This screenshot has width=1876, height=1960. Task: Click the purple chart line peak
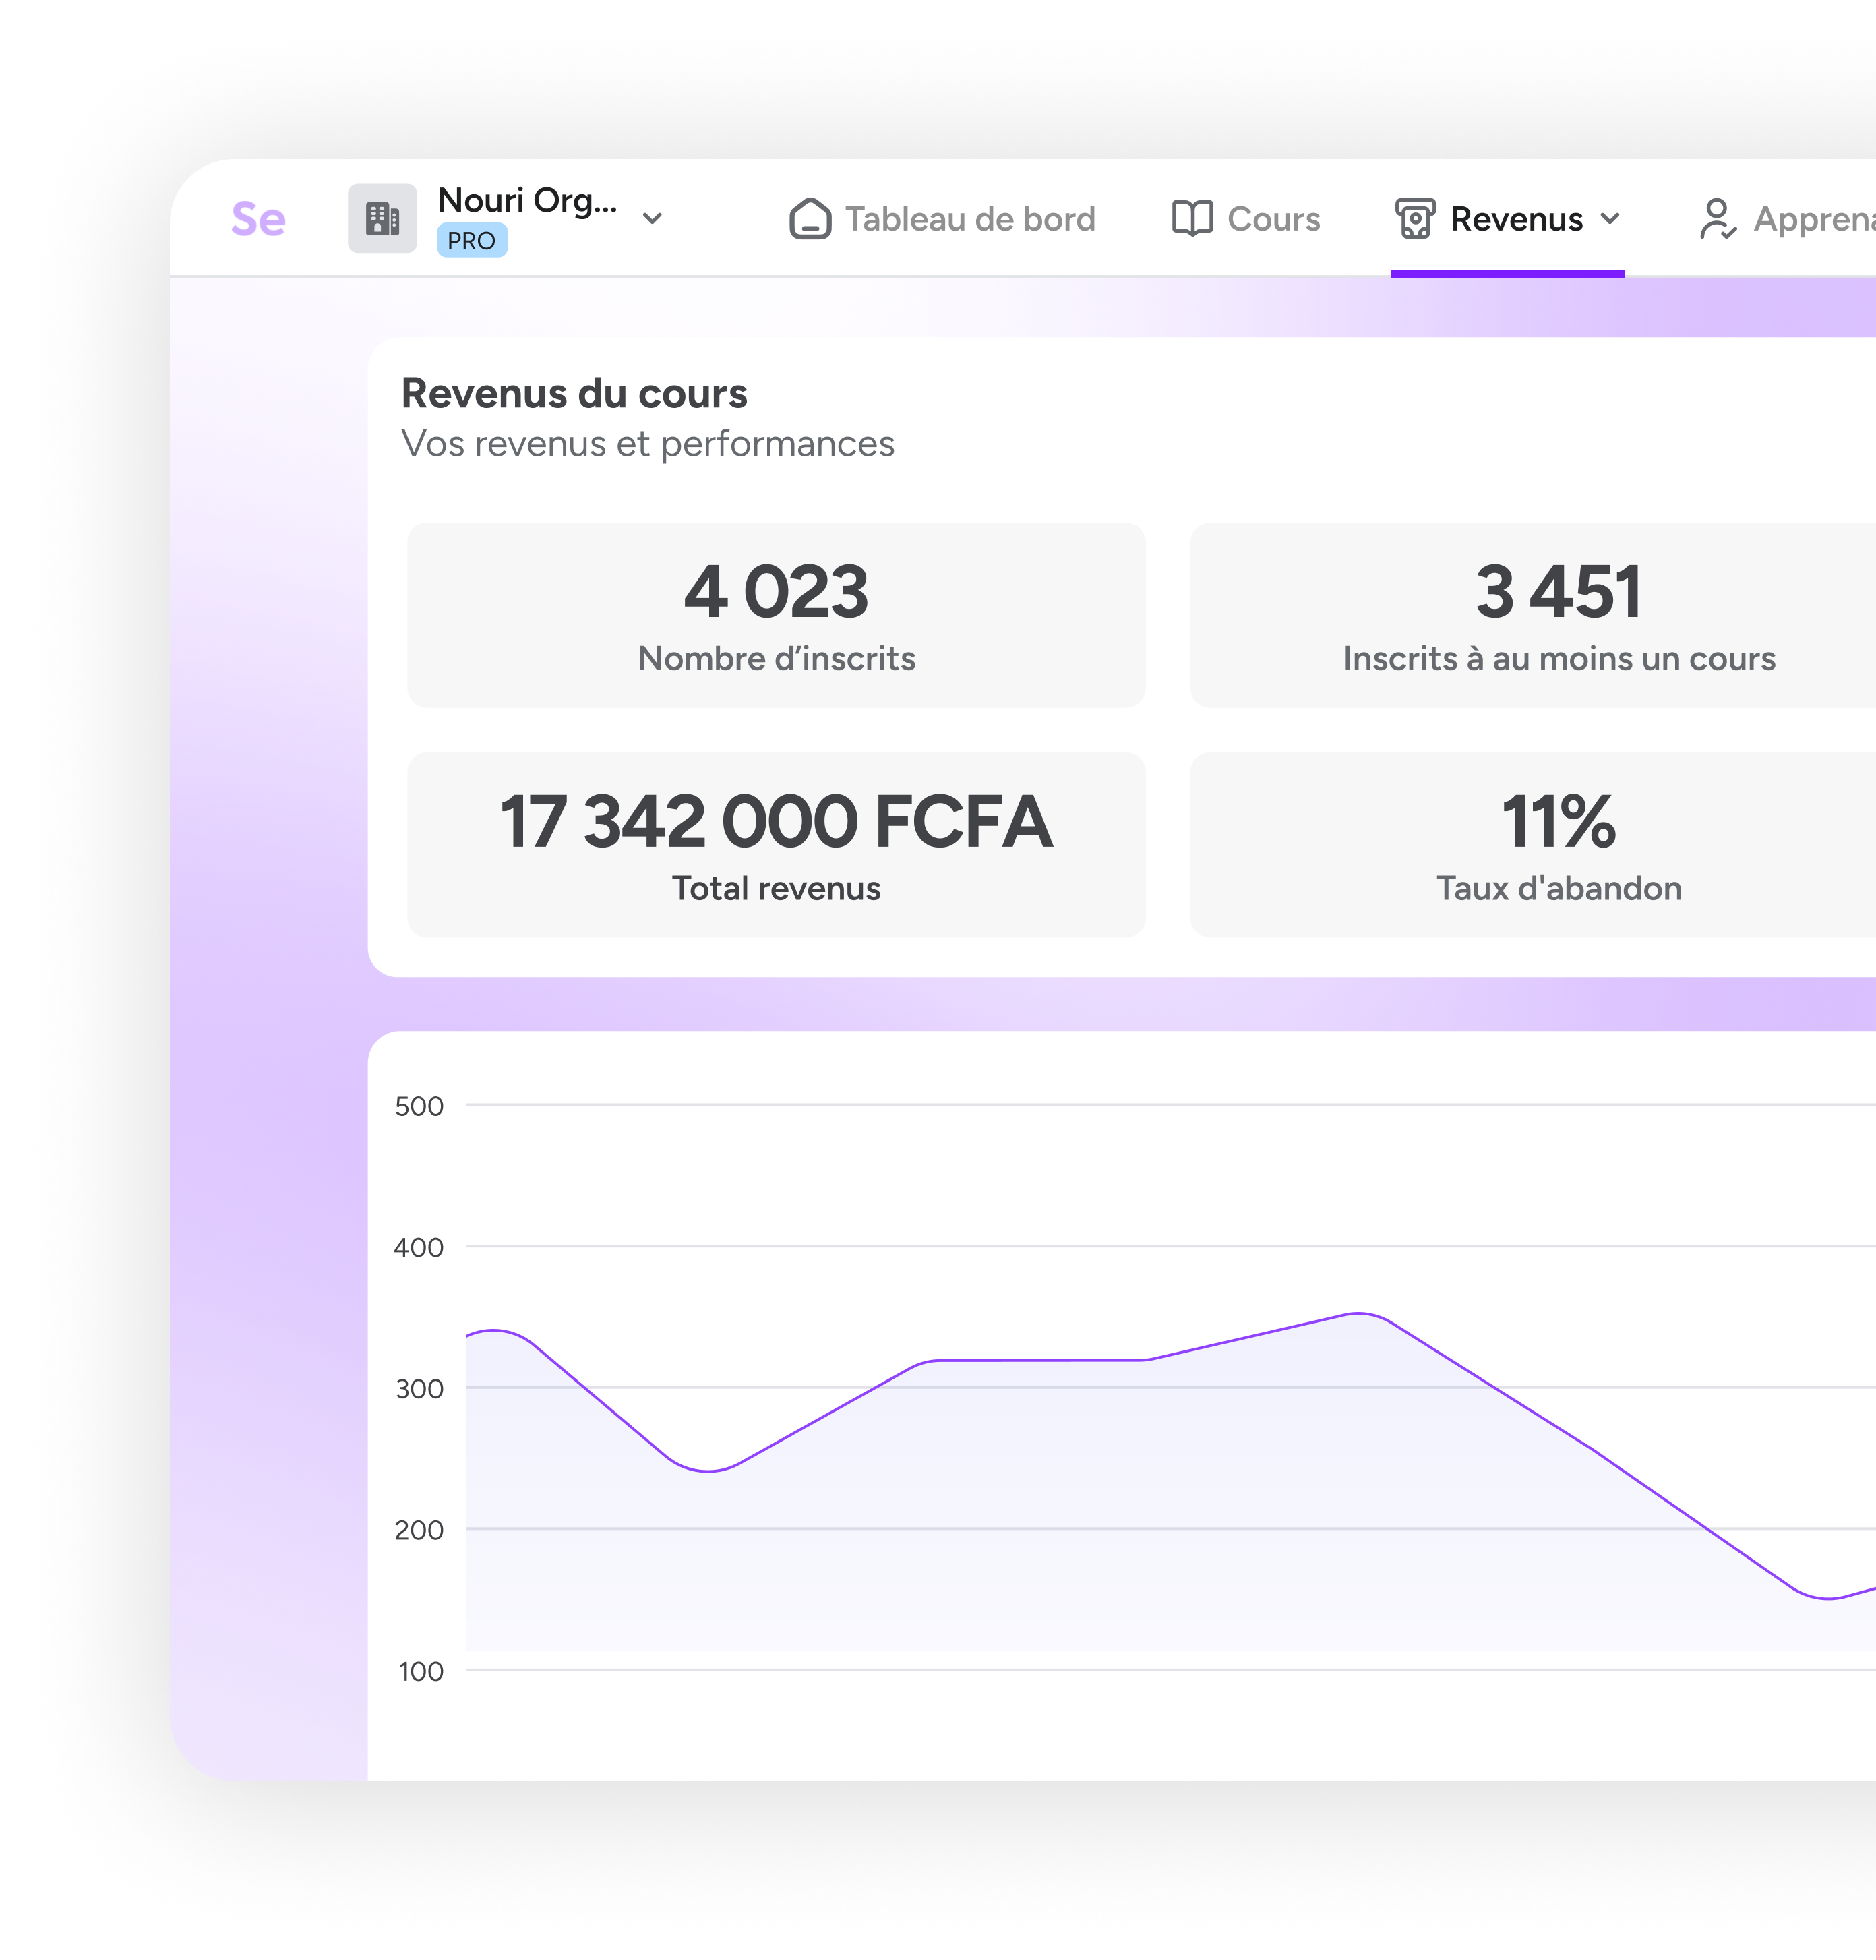pos(1358,1313)
